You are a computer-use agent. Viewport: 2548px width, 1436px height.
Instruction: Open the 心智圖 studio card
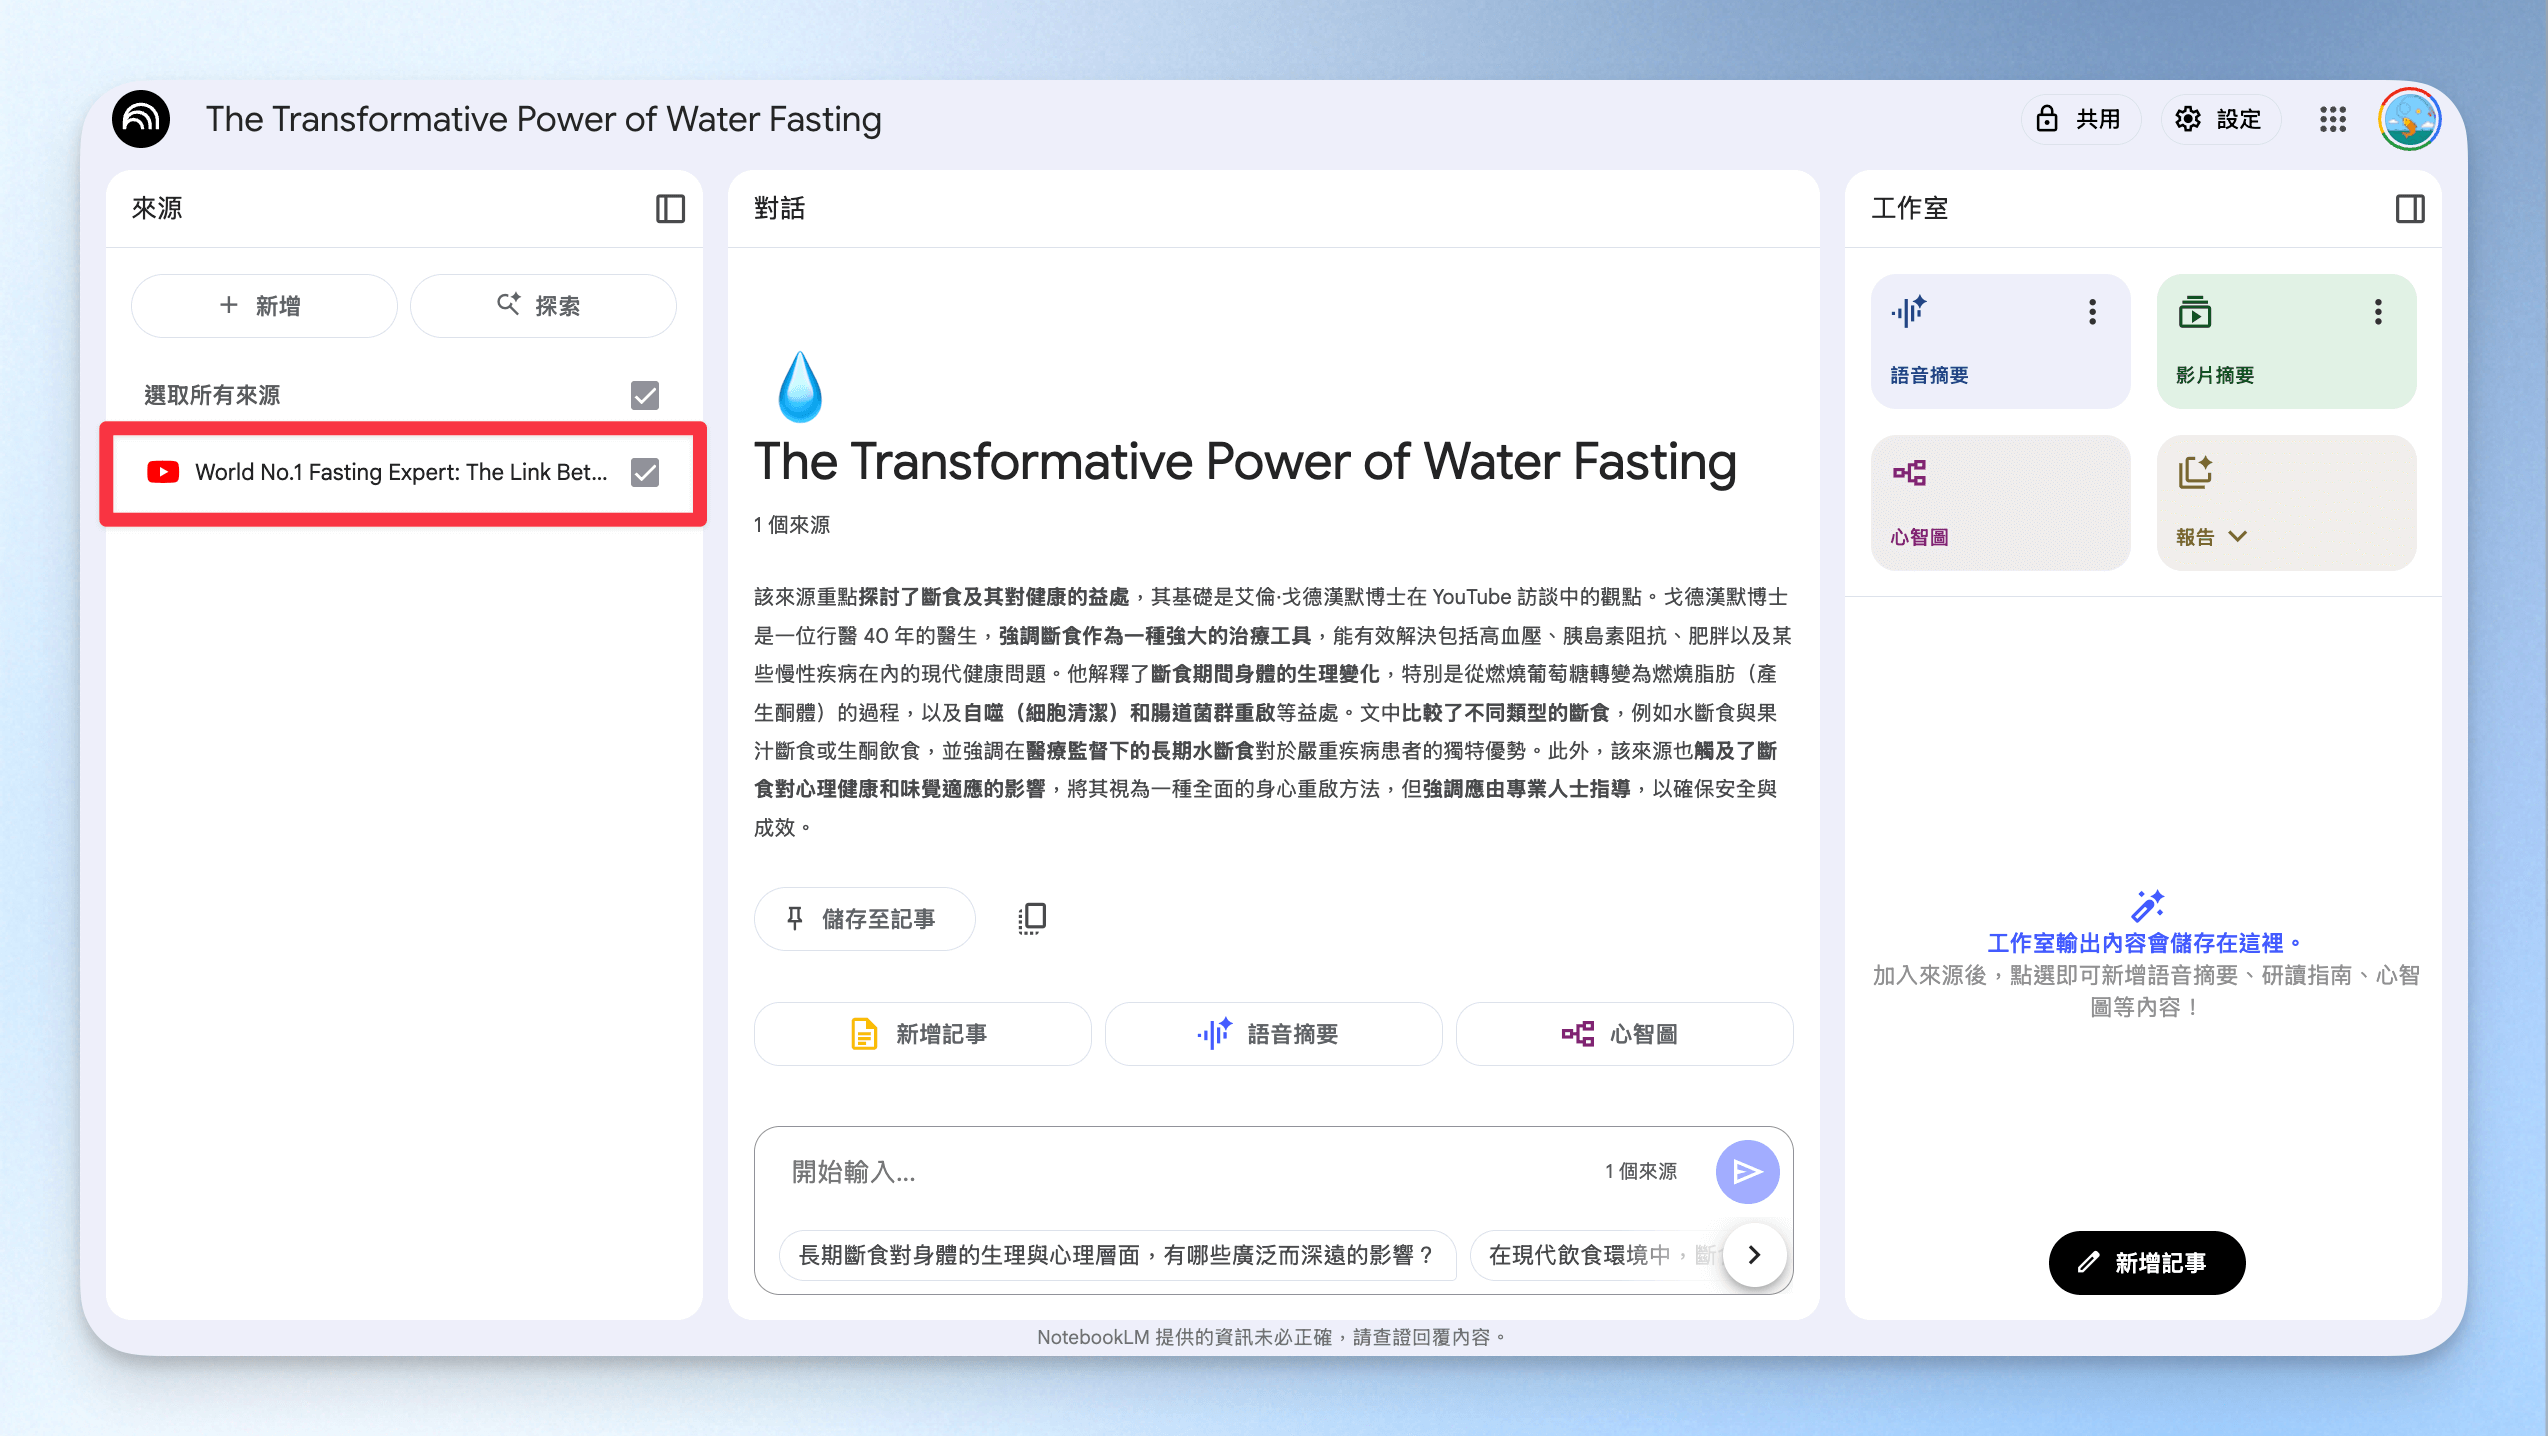[x=2001, y=503]
